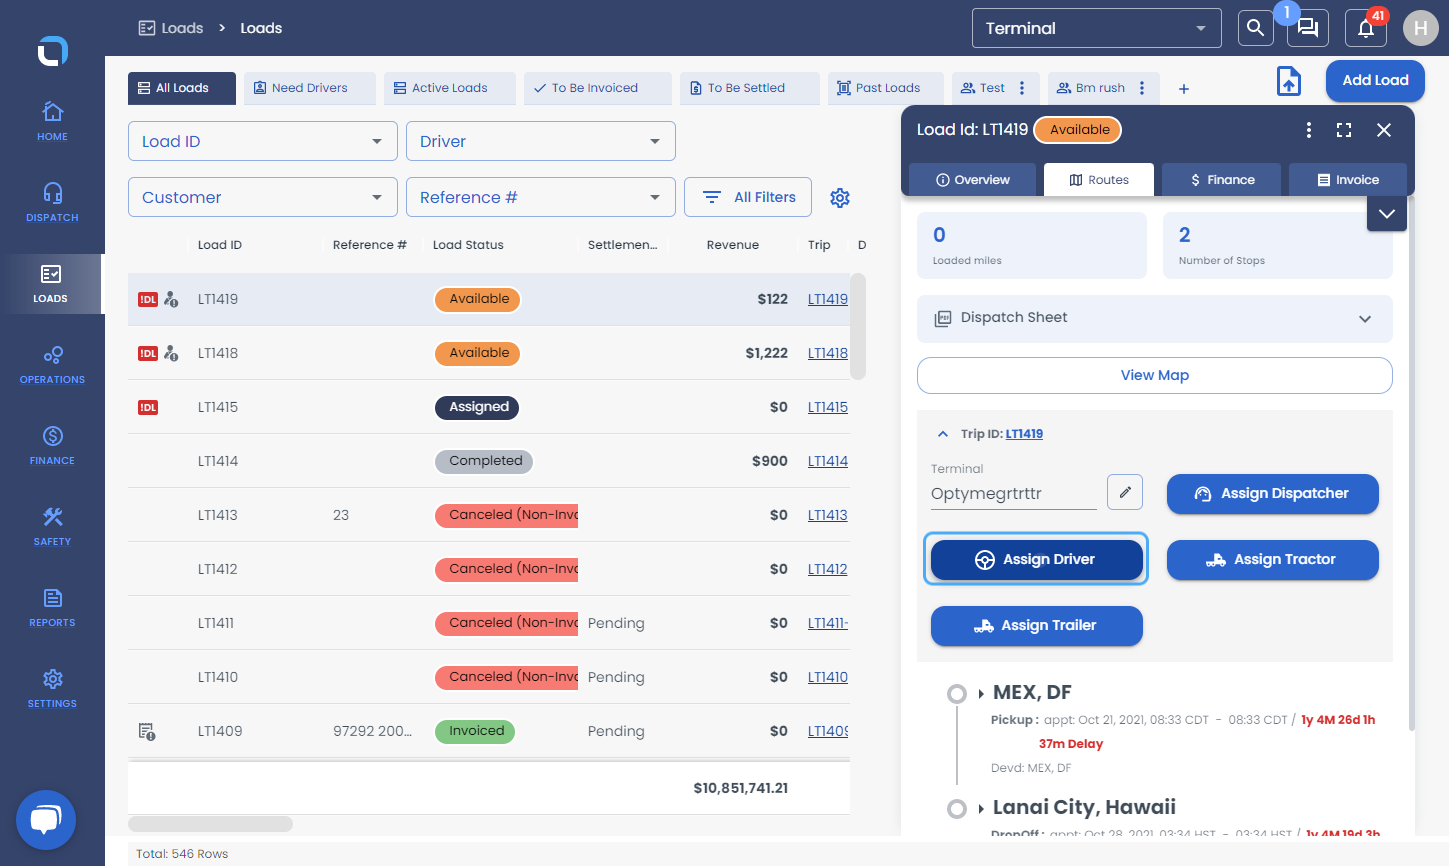The height and width of the screenshot is (866, 1449).
Task: Open the Reference # filter dropdown
Action: 541,197
